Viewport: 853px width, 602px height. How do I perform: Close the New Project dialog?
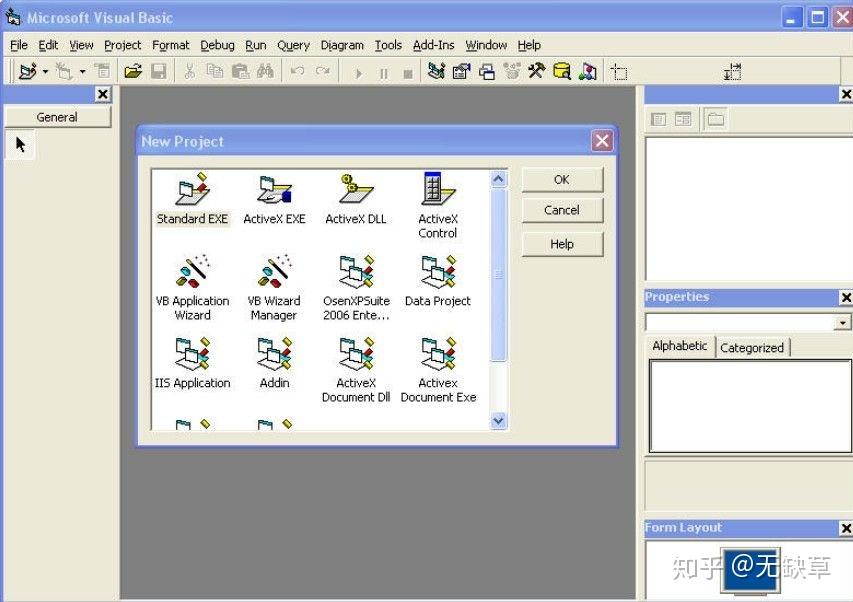click(602, 141)
